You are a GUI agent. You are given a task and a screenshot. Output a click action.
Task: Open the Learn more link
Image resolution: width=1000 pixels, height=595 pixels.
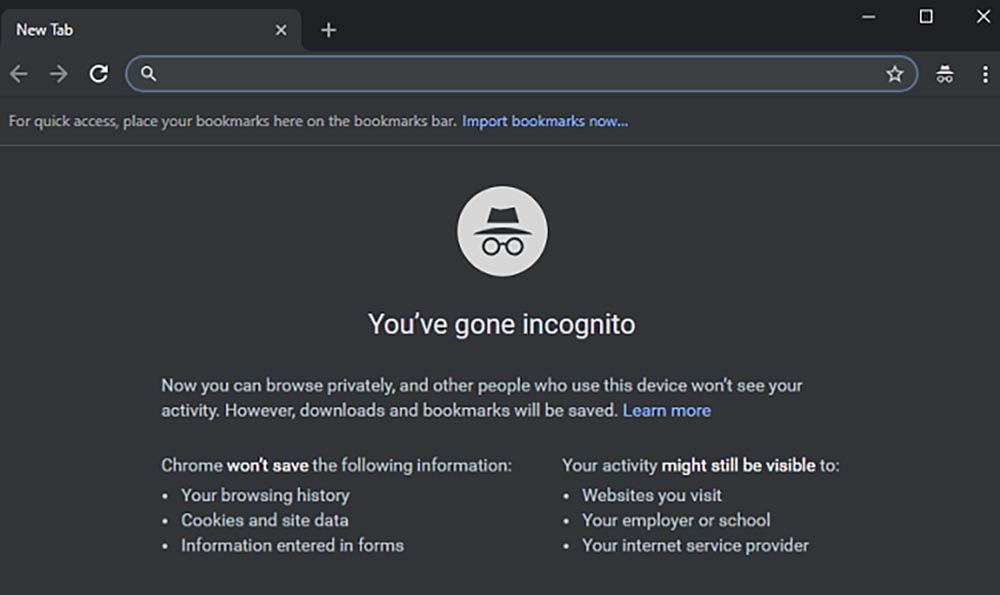(x=666, y=411)
